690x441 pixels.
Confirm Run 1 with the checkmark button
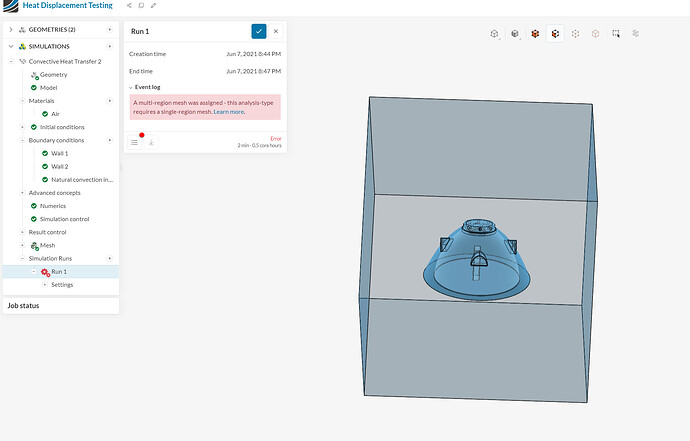(259, 31)
